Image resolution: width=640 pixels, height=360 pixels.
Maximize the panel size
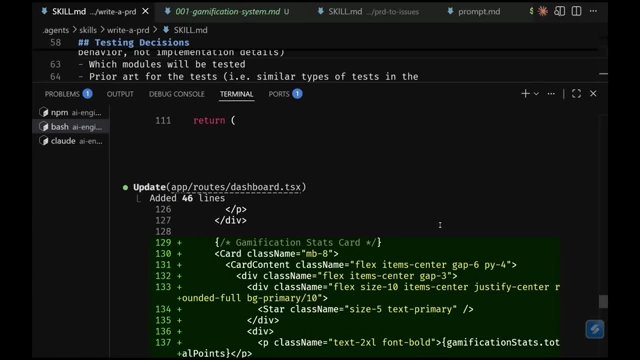coord(576,93)
